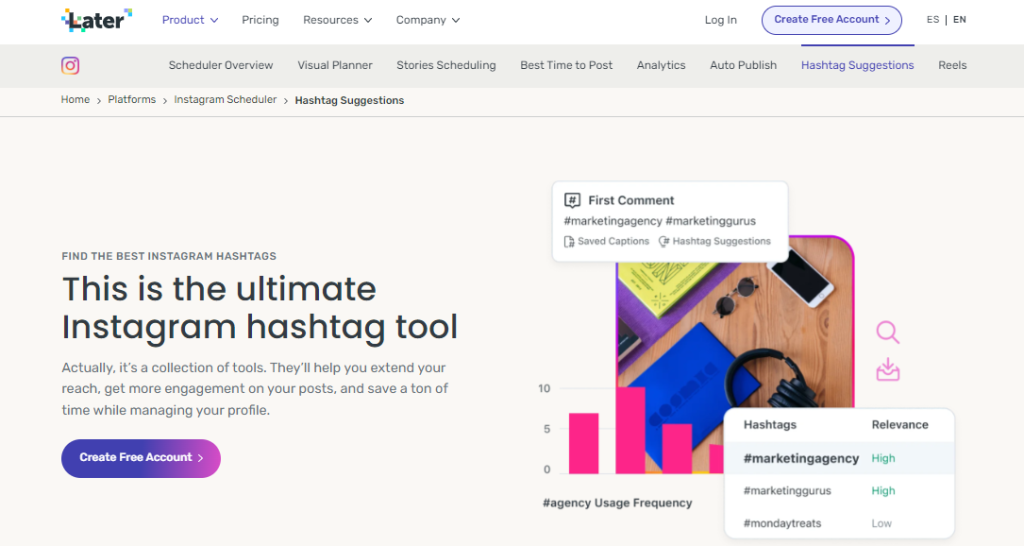
Task: Switch language to ES
Action: point(933,20)
